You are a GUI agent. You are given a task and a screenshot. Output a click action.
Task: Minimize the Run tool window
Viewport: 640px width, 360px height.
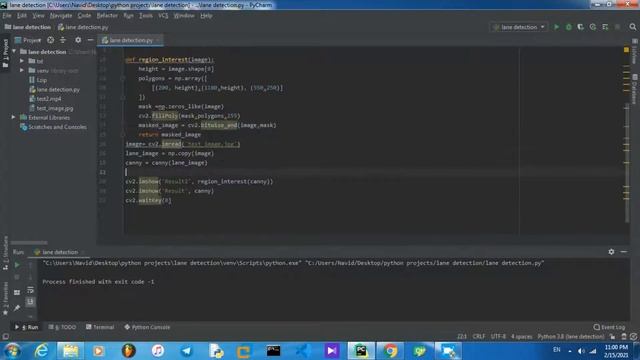(x=624, y=252)
